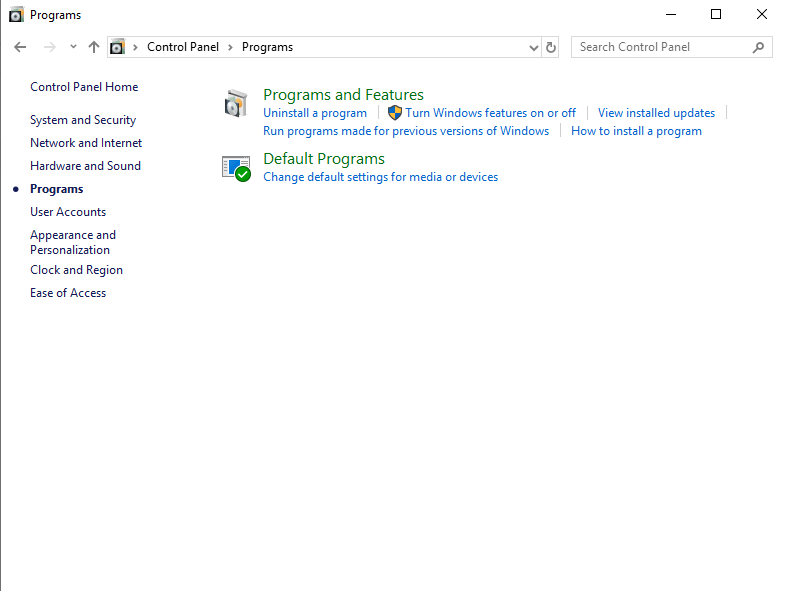Open Default Programs heading
This screenshot has width=785, height=591.
coord(324,159)
